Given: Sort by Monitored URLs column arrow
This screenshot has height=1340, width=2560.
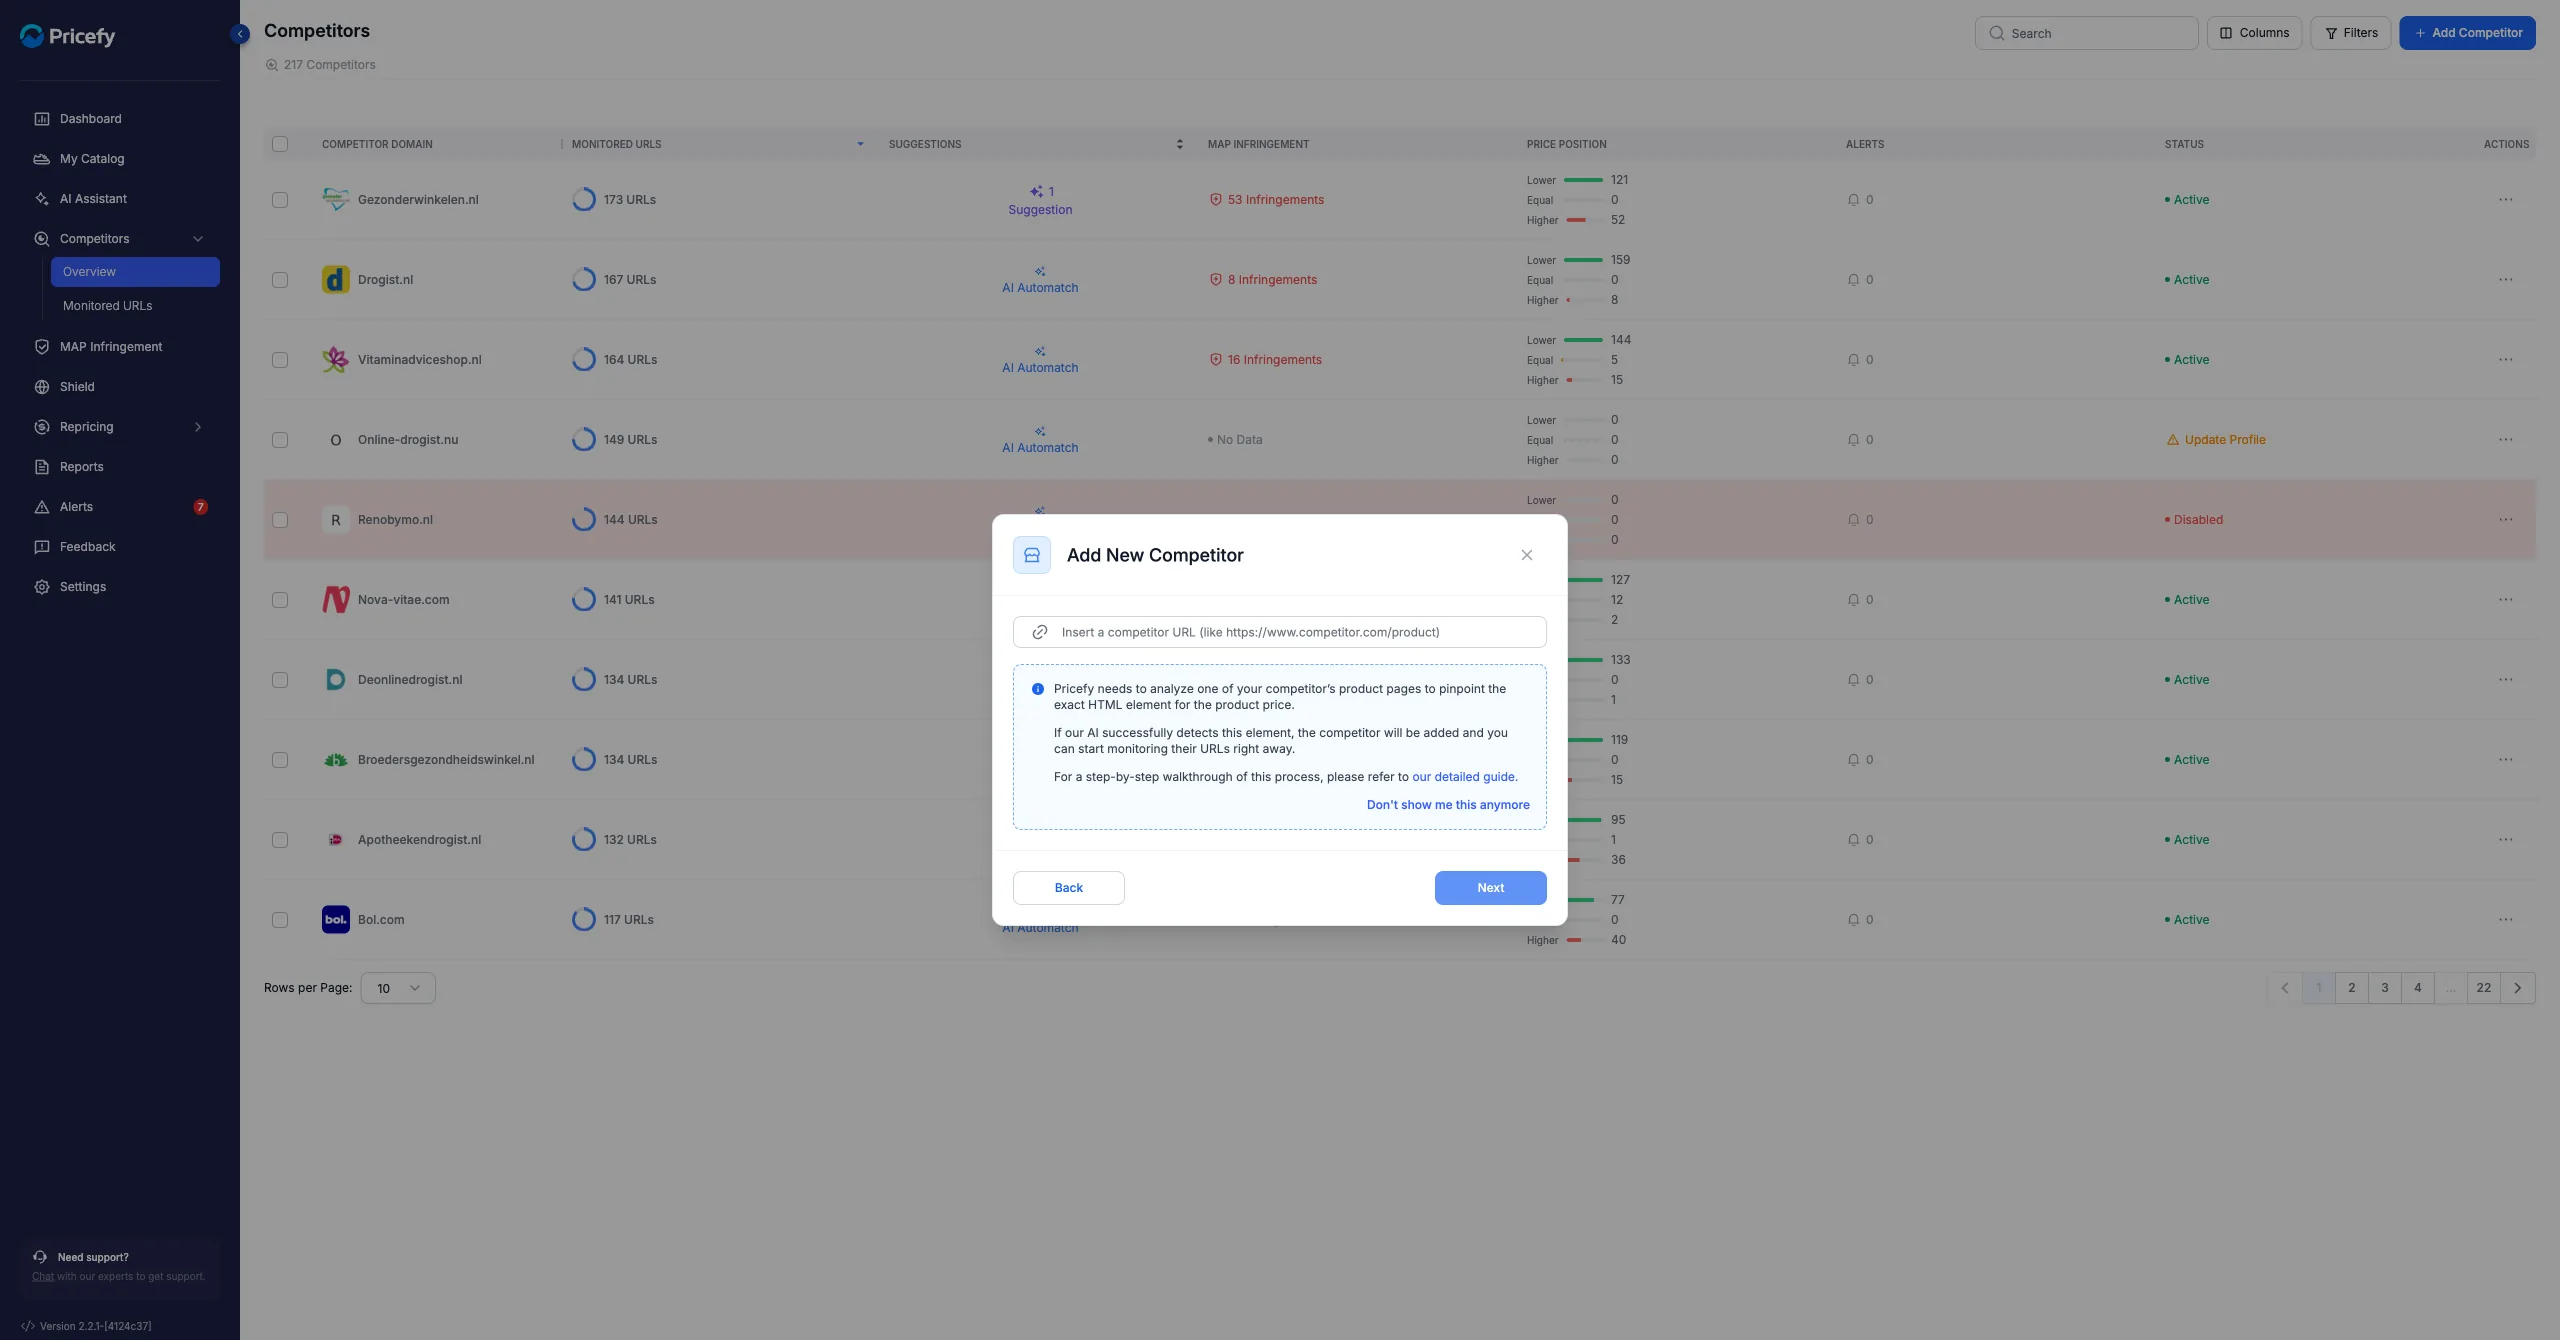Looking at the screenshot, I should [860, 144].
